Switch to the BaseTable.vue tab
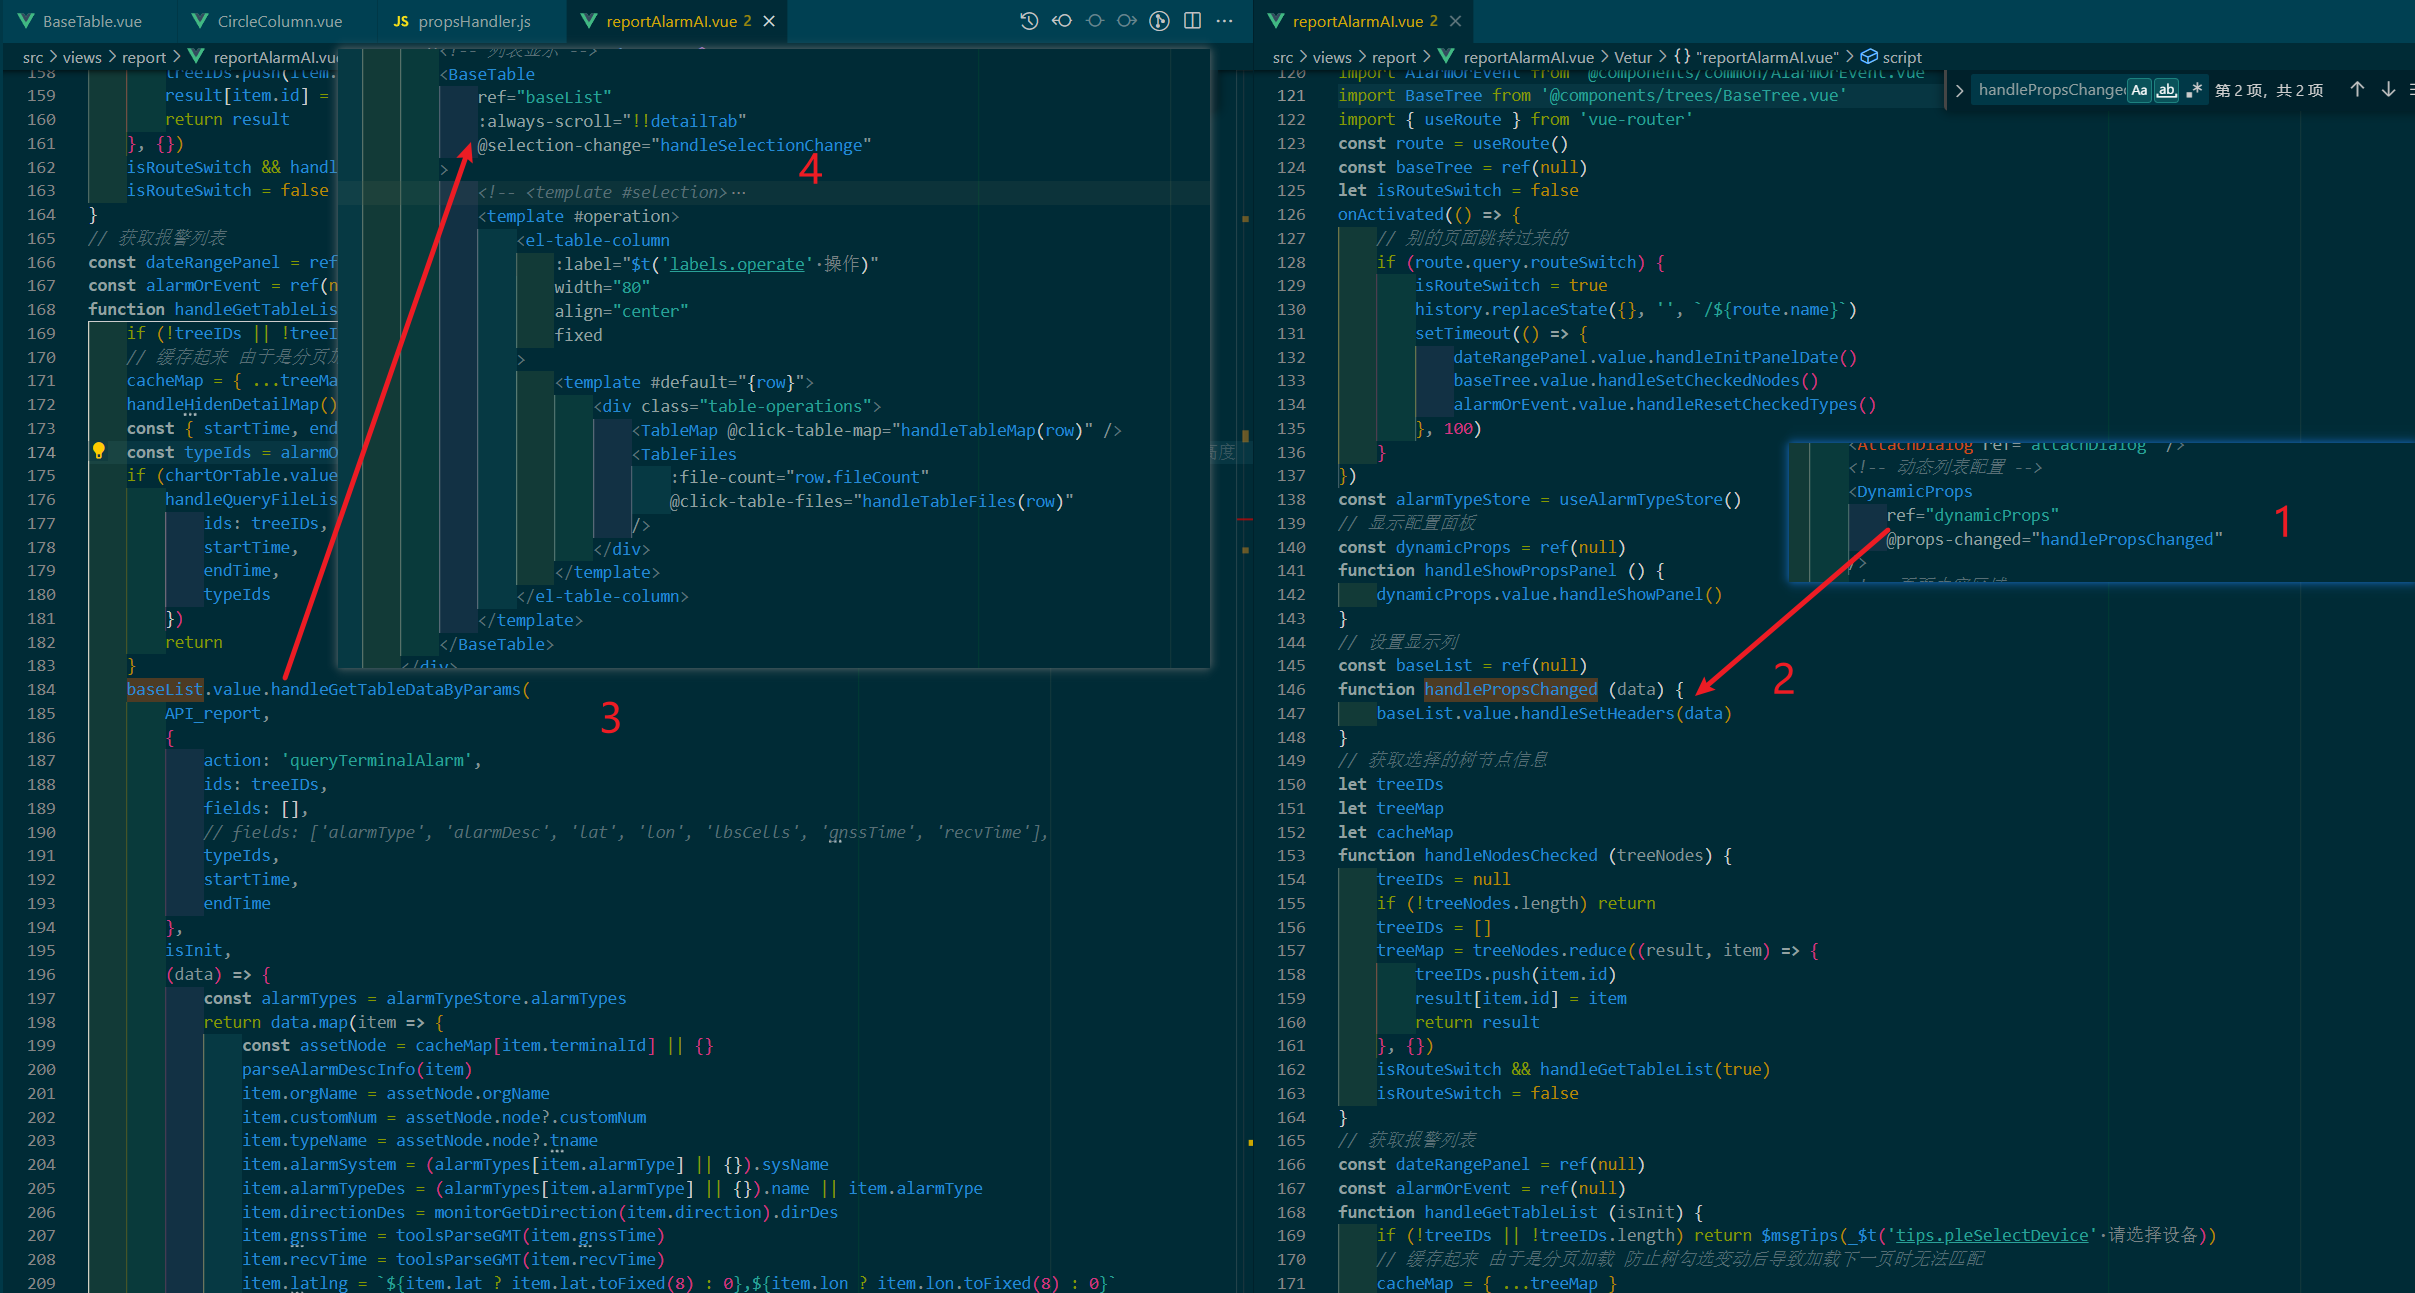This screenshot has width=2415, height=1293. coord(92,21)
